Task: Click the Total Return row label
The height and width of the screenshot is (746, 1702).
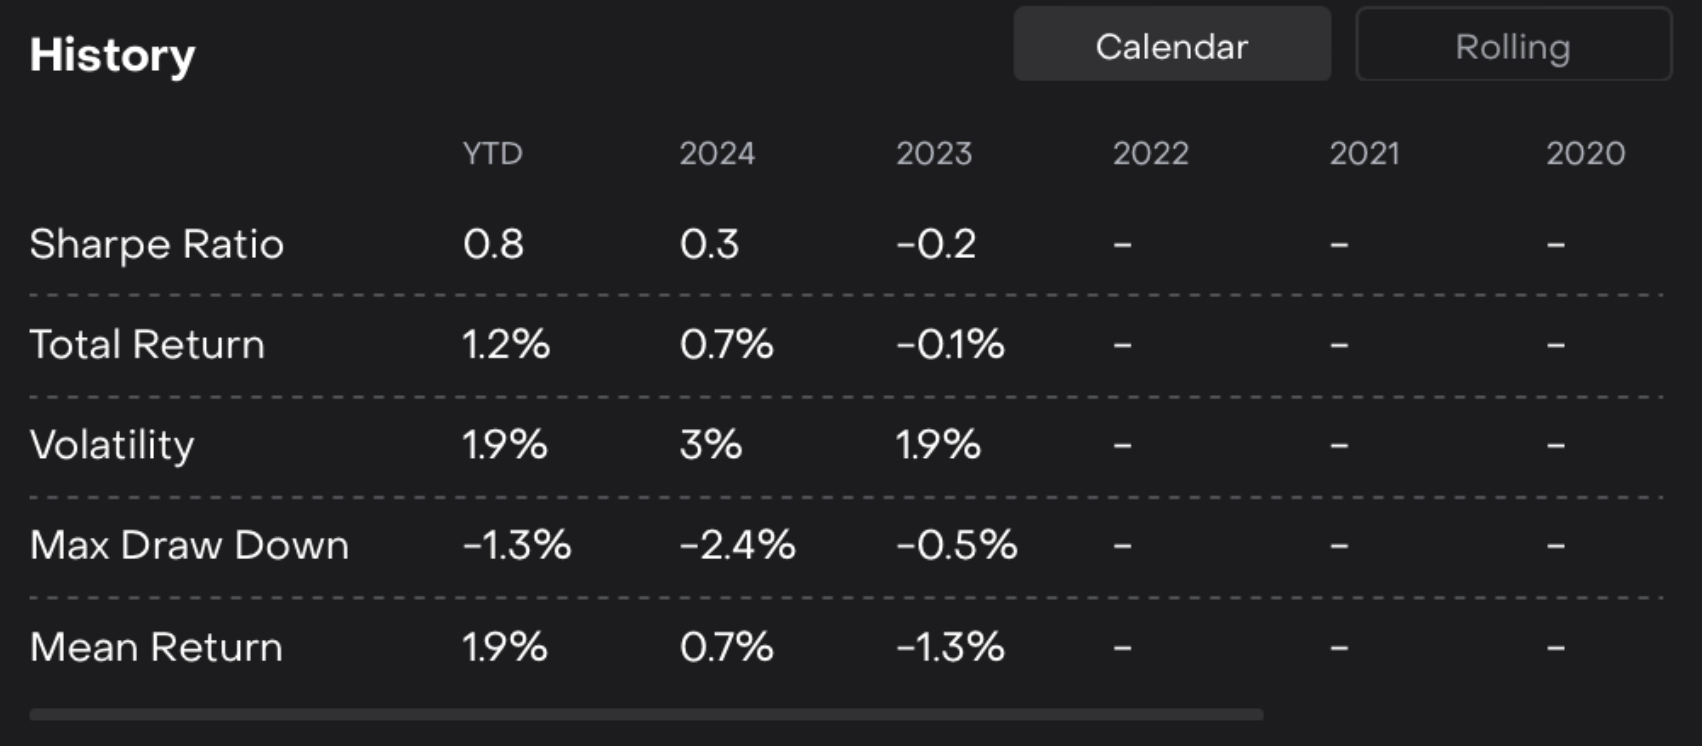Action: click(147, 345)
